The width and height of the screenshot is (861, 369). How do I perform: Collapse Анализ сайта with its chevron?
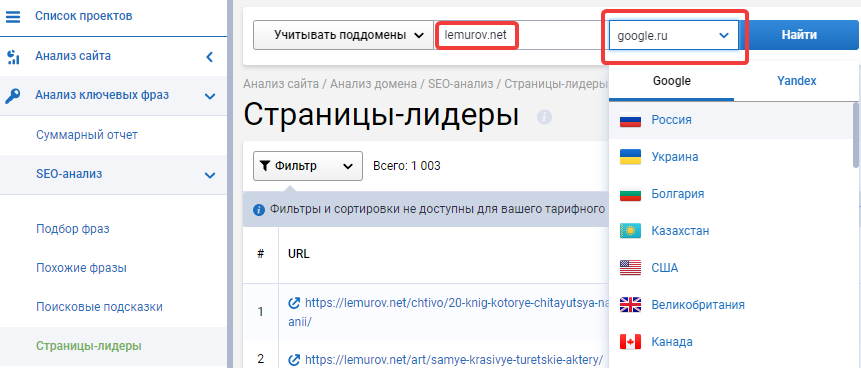(209, 56)
